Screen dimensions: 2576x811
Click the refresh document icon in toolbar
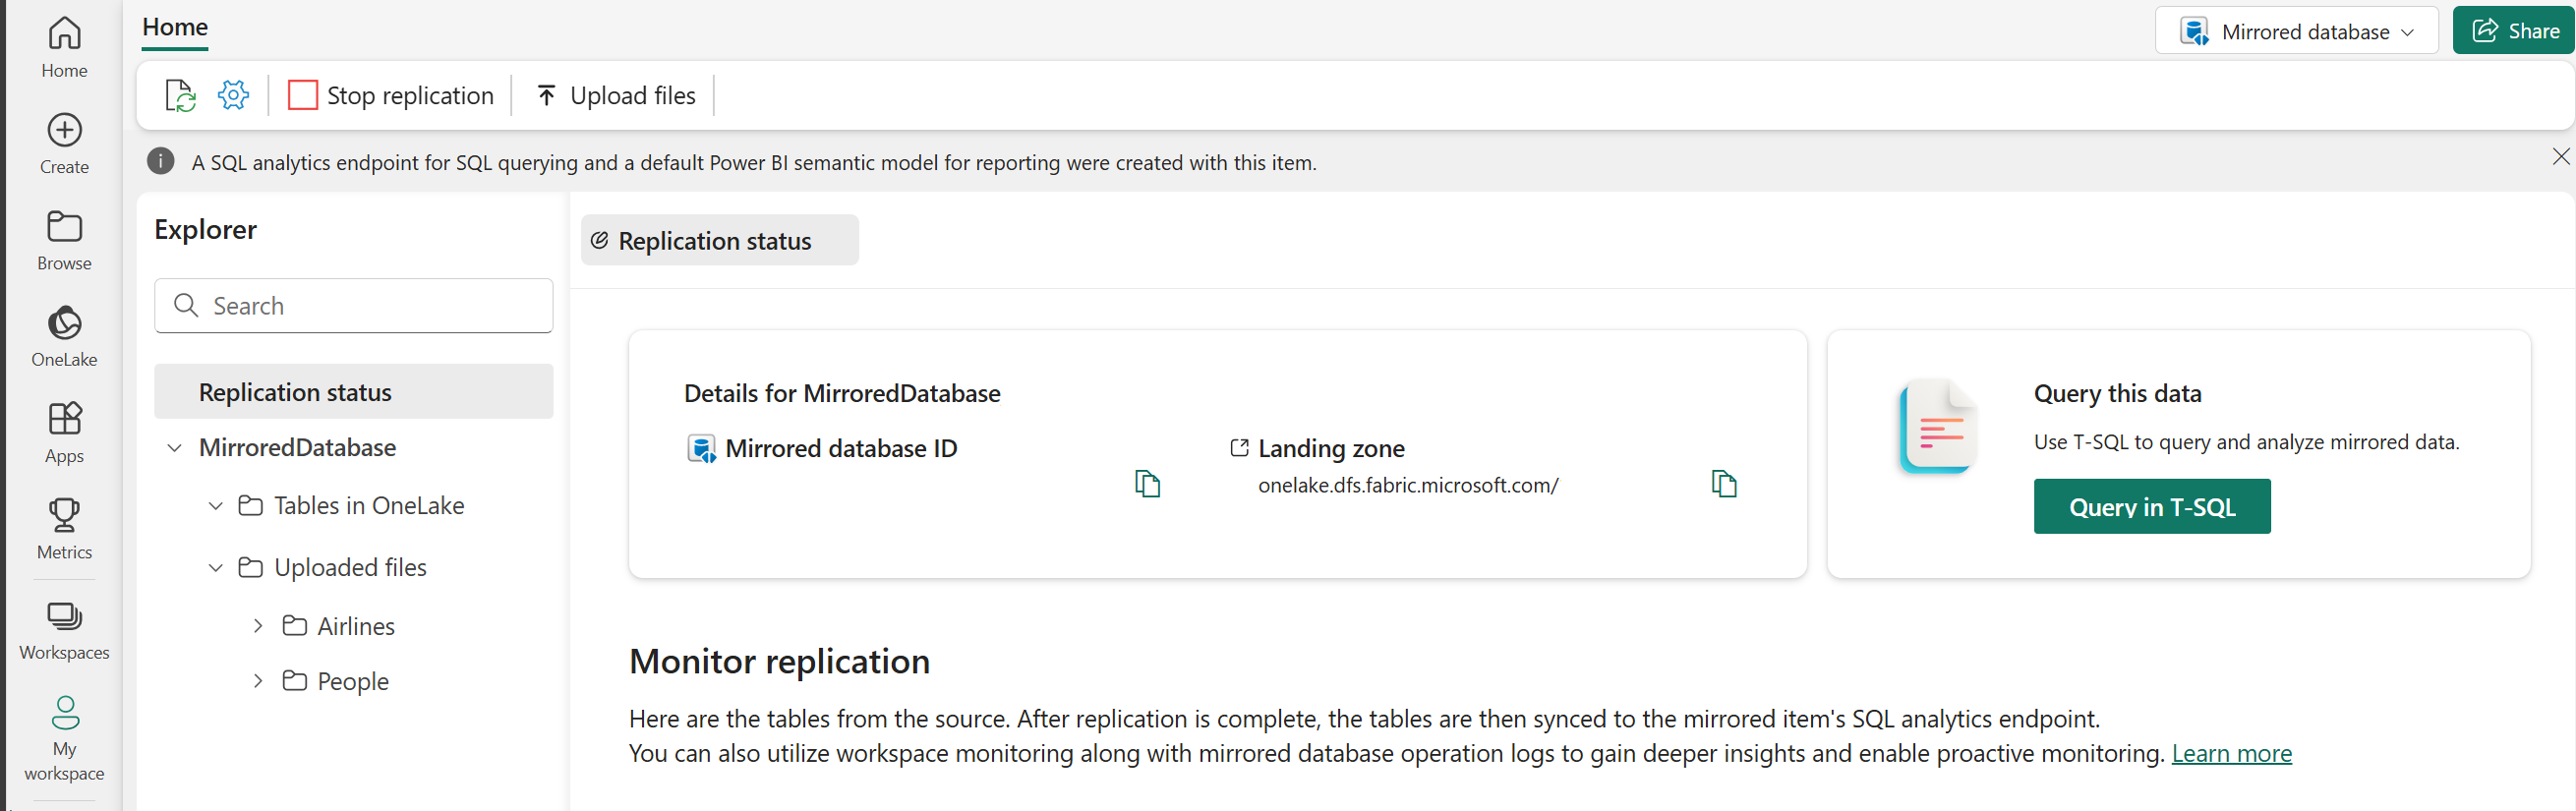click(x=180, y=96)
